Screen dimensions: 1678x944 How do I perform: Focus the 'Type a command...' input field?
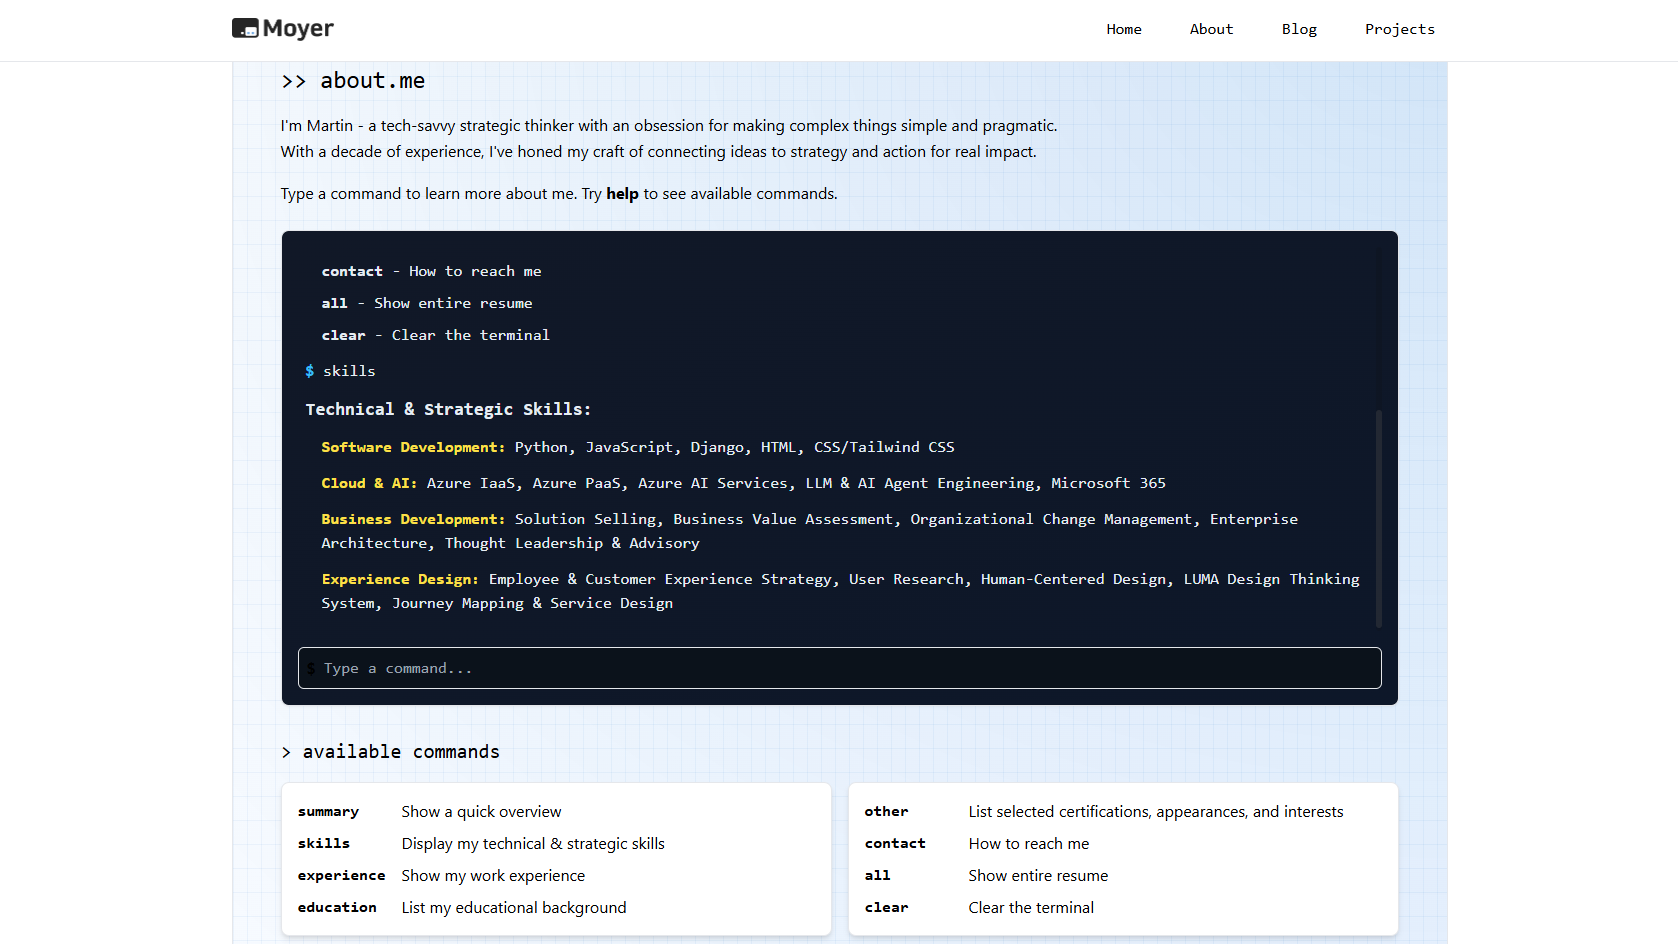pos(840,668)
